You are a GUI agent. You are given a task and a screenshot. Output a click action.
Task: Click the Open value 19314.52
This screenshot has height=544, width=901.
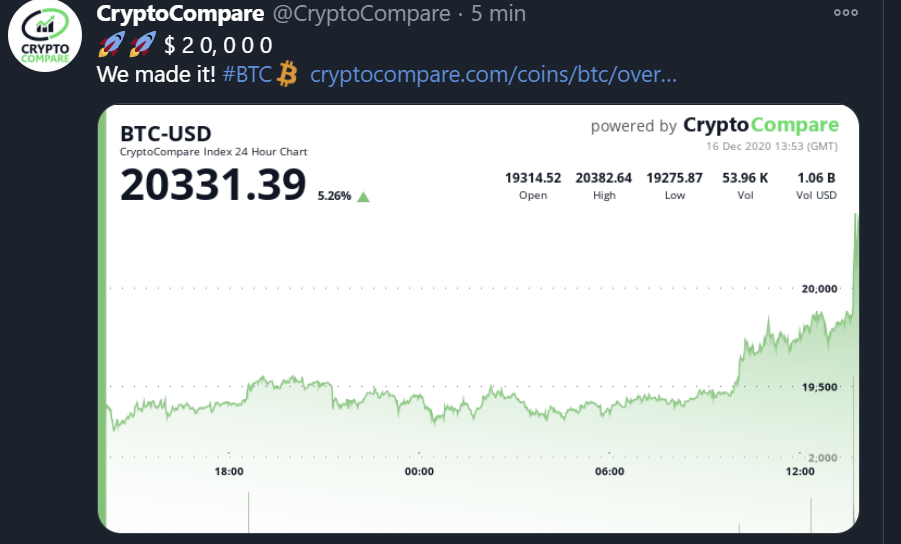533,178
